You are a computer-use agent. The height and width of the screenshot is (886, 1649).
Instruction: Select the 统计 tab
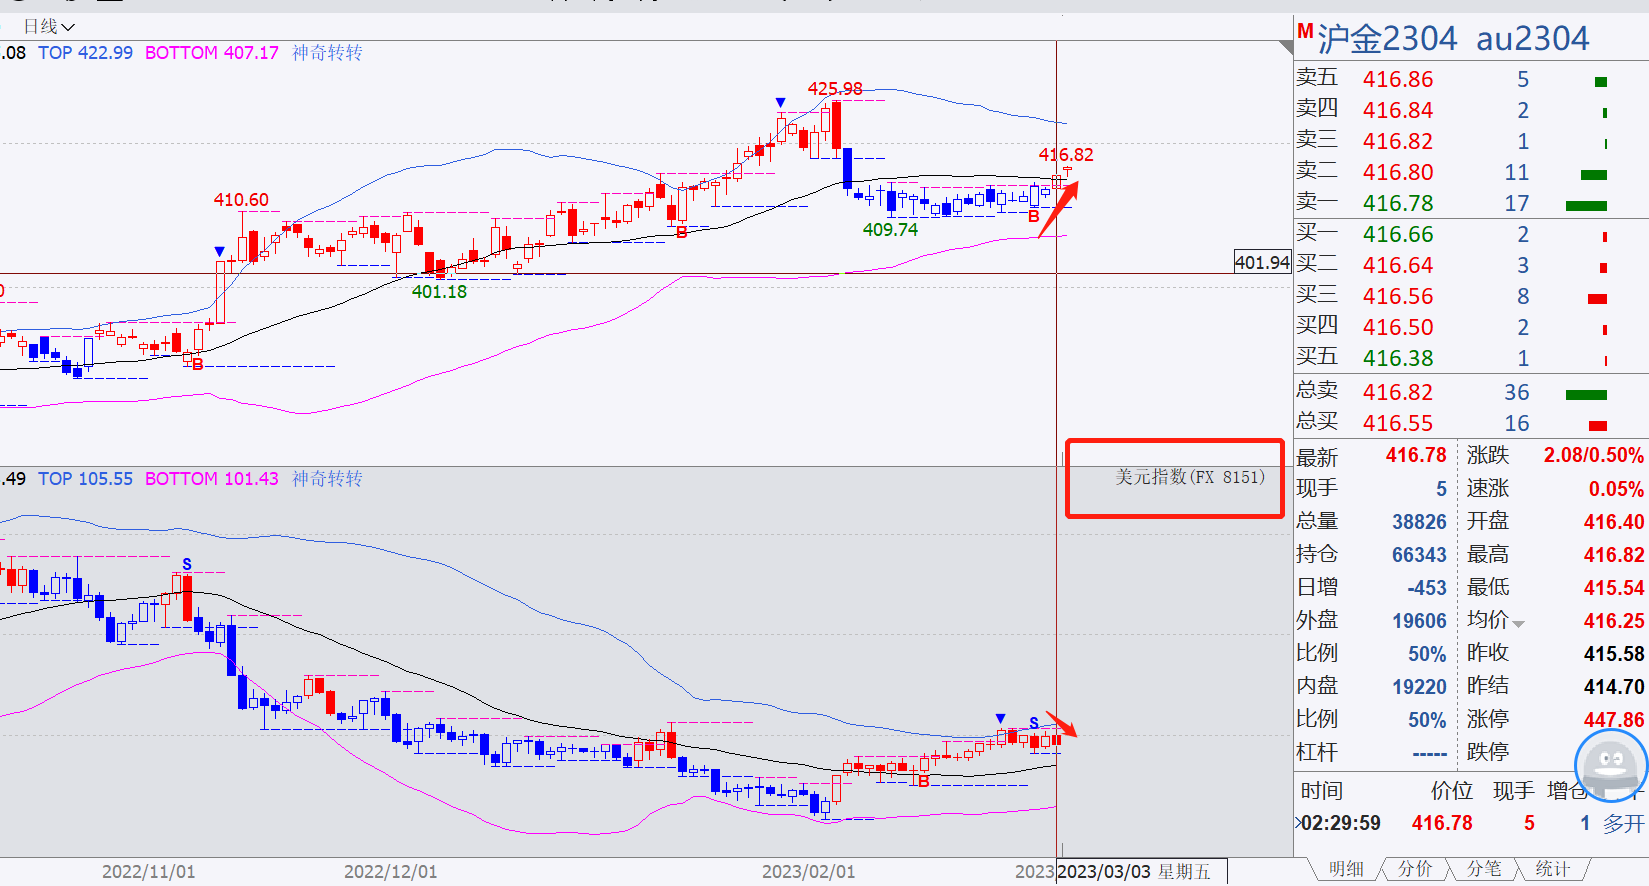[x=1552, y=869]
